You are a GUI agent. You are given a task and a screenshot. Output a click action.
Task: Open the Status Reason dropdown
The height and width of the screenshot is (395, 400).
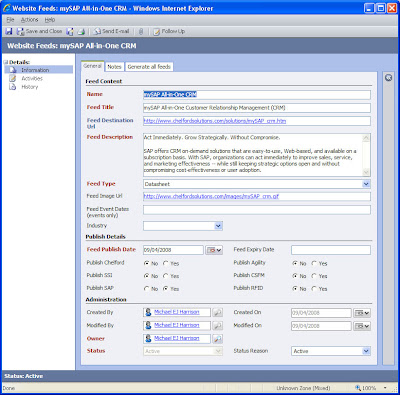point(366,351)
